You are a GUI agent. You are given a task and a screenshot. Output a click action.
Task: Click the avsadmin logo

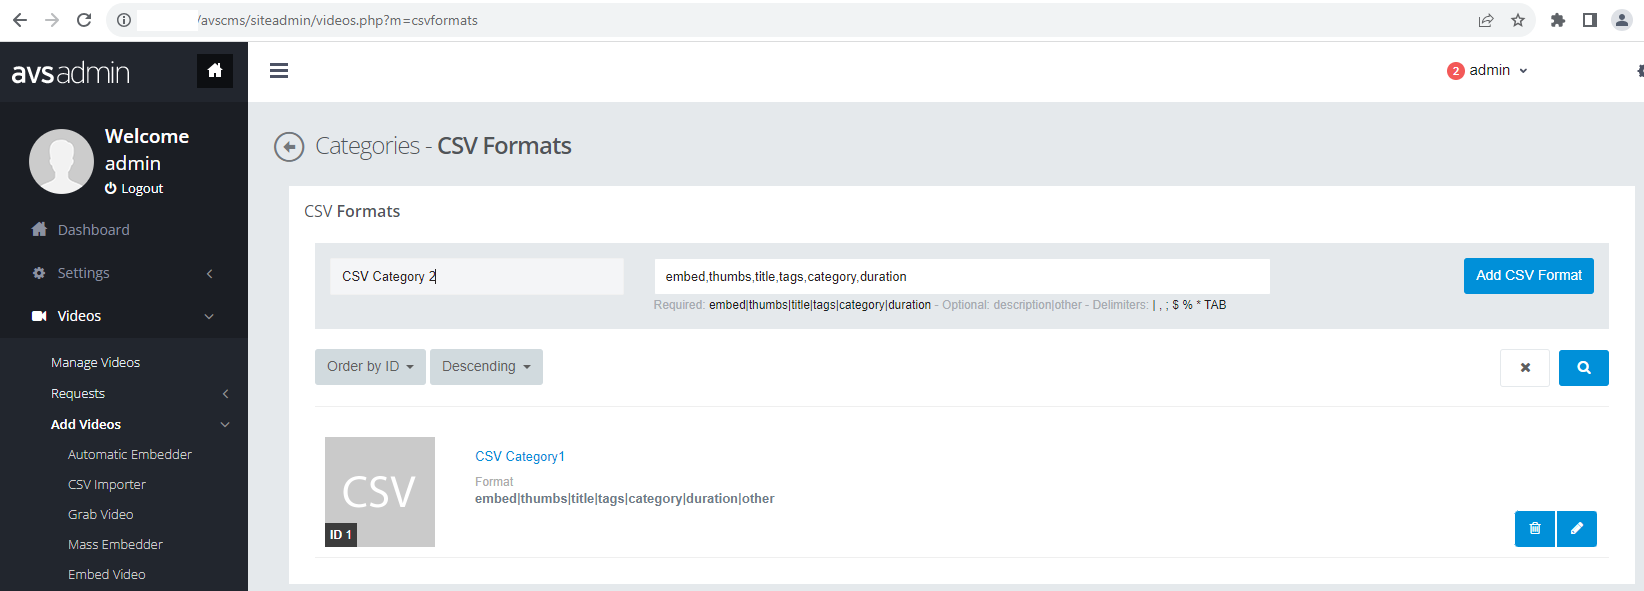[70, 72]
